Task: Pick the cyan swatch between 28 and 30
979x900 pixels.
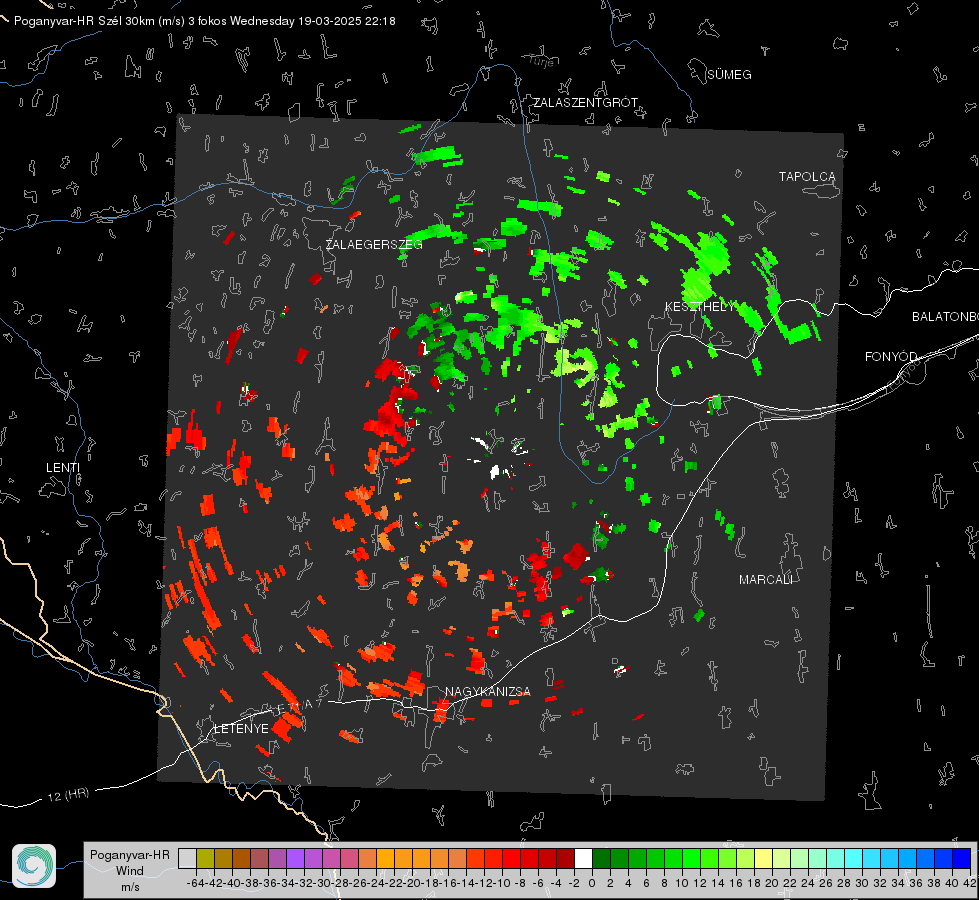Action: click(854, 858)
